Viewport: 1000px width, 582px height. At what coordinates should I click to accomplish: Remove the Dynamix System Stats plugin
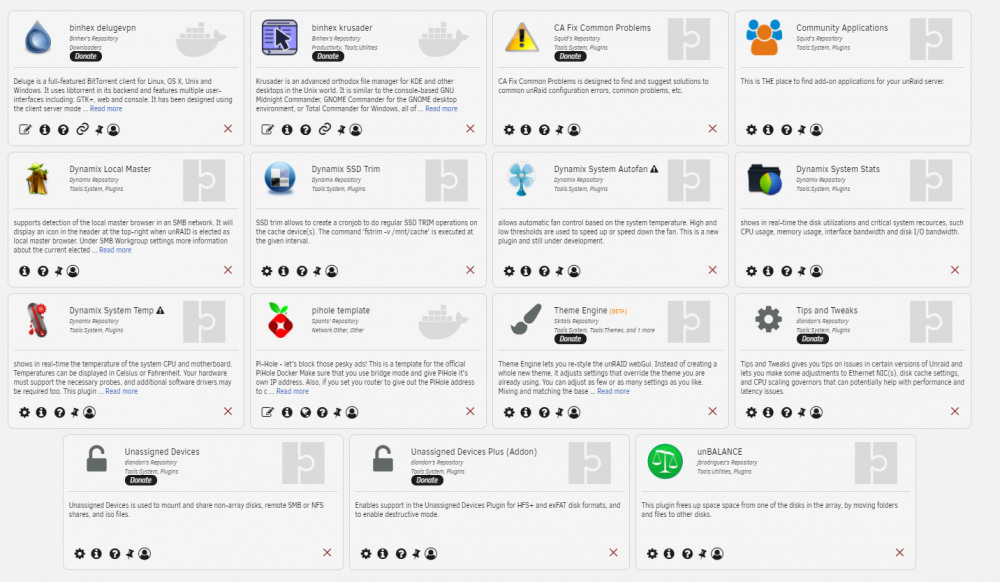point(955,270)
